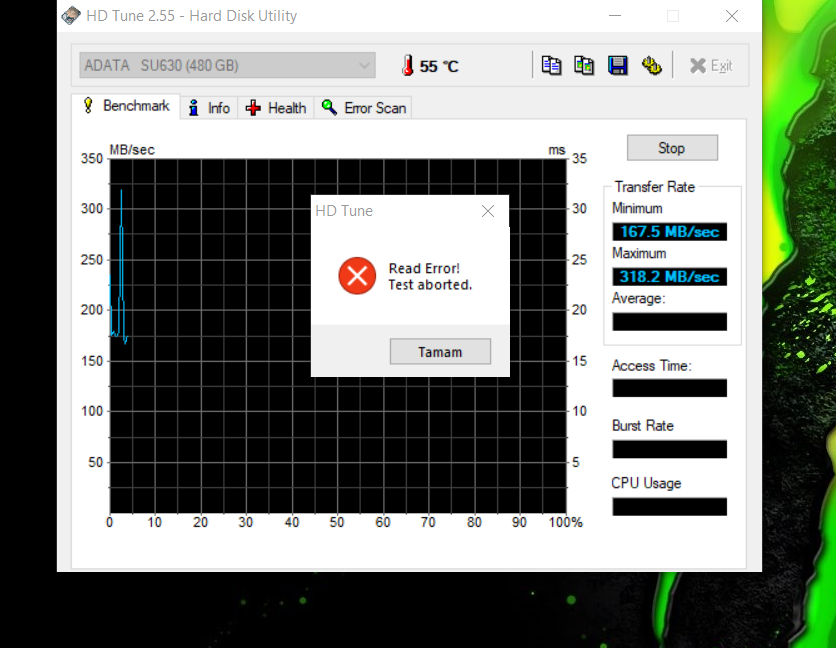Click the copy screenshot to clipboard icon

(584, 66)
